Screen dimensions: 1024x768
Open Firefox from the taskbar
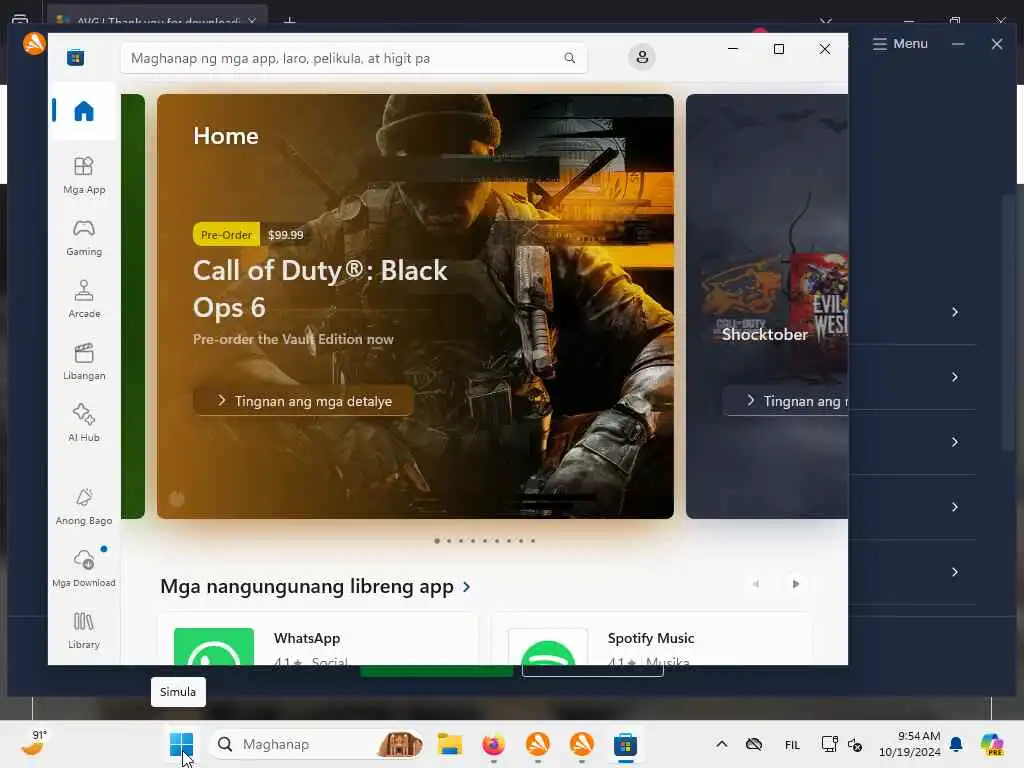click(493, 744)
